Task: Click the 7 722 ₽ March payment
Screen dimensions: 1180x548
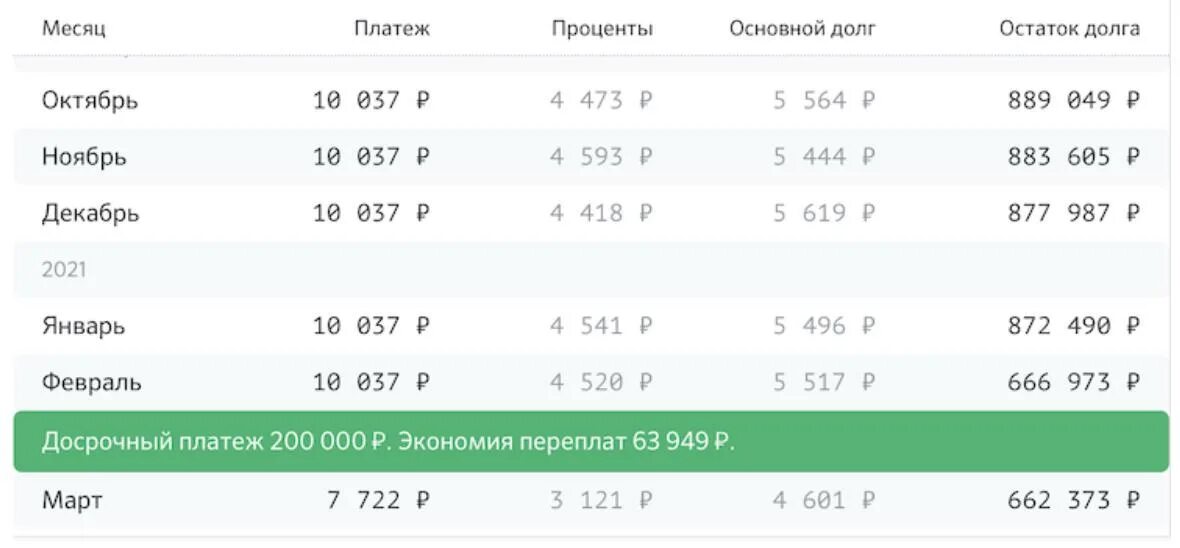Action: coord(378,501)
